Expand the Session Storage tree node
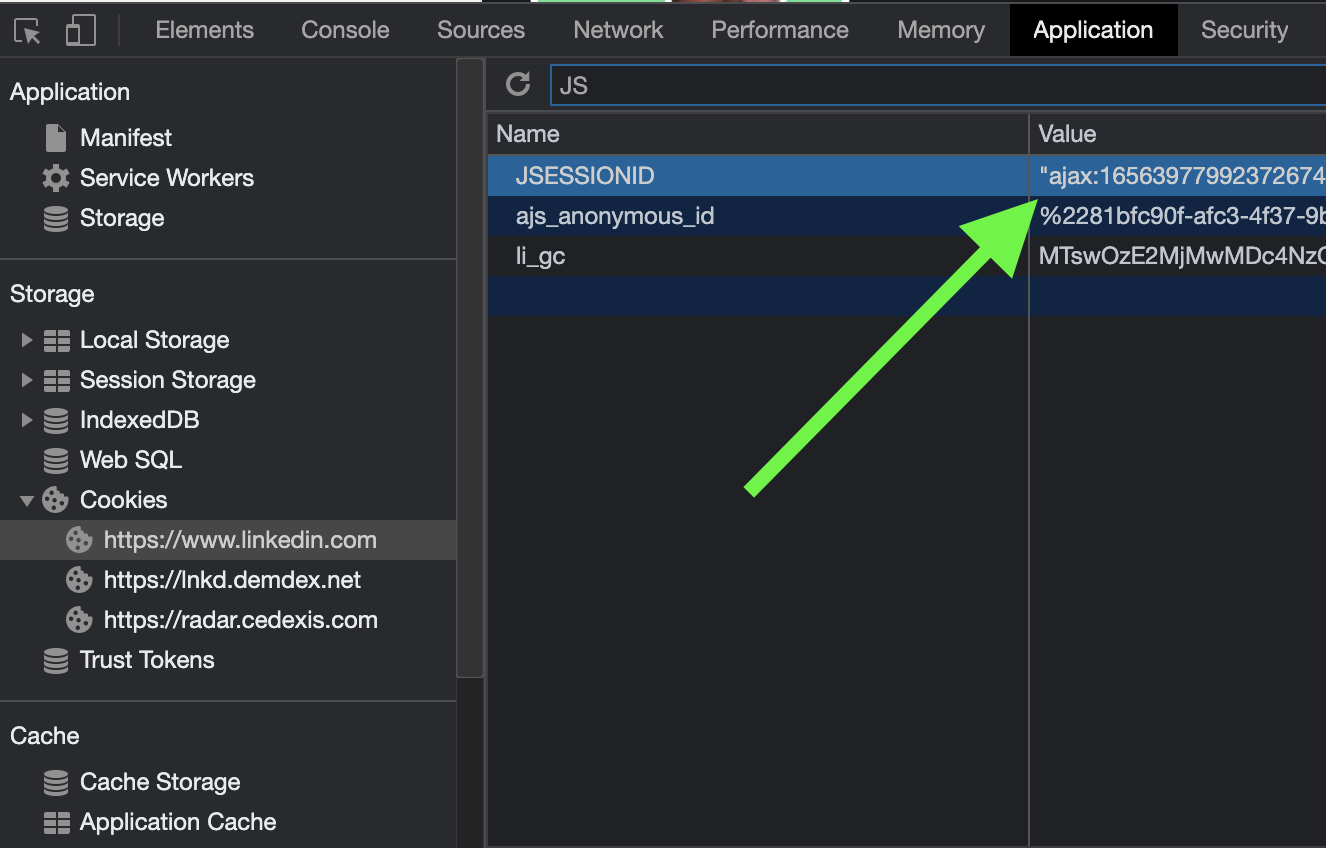Image resolution: width=1326 pixels, height=848 pixels. (27, 380)
